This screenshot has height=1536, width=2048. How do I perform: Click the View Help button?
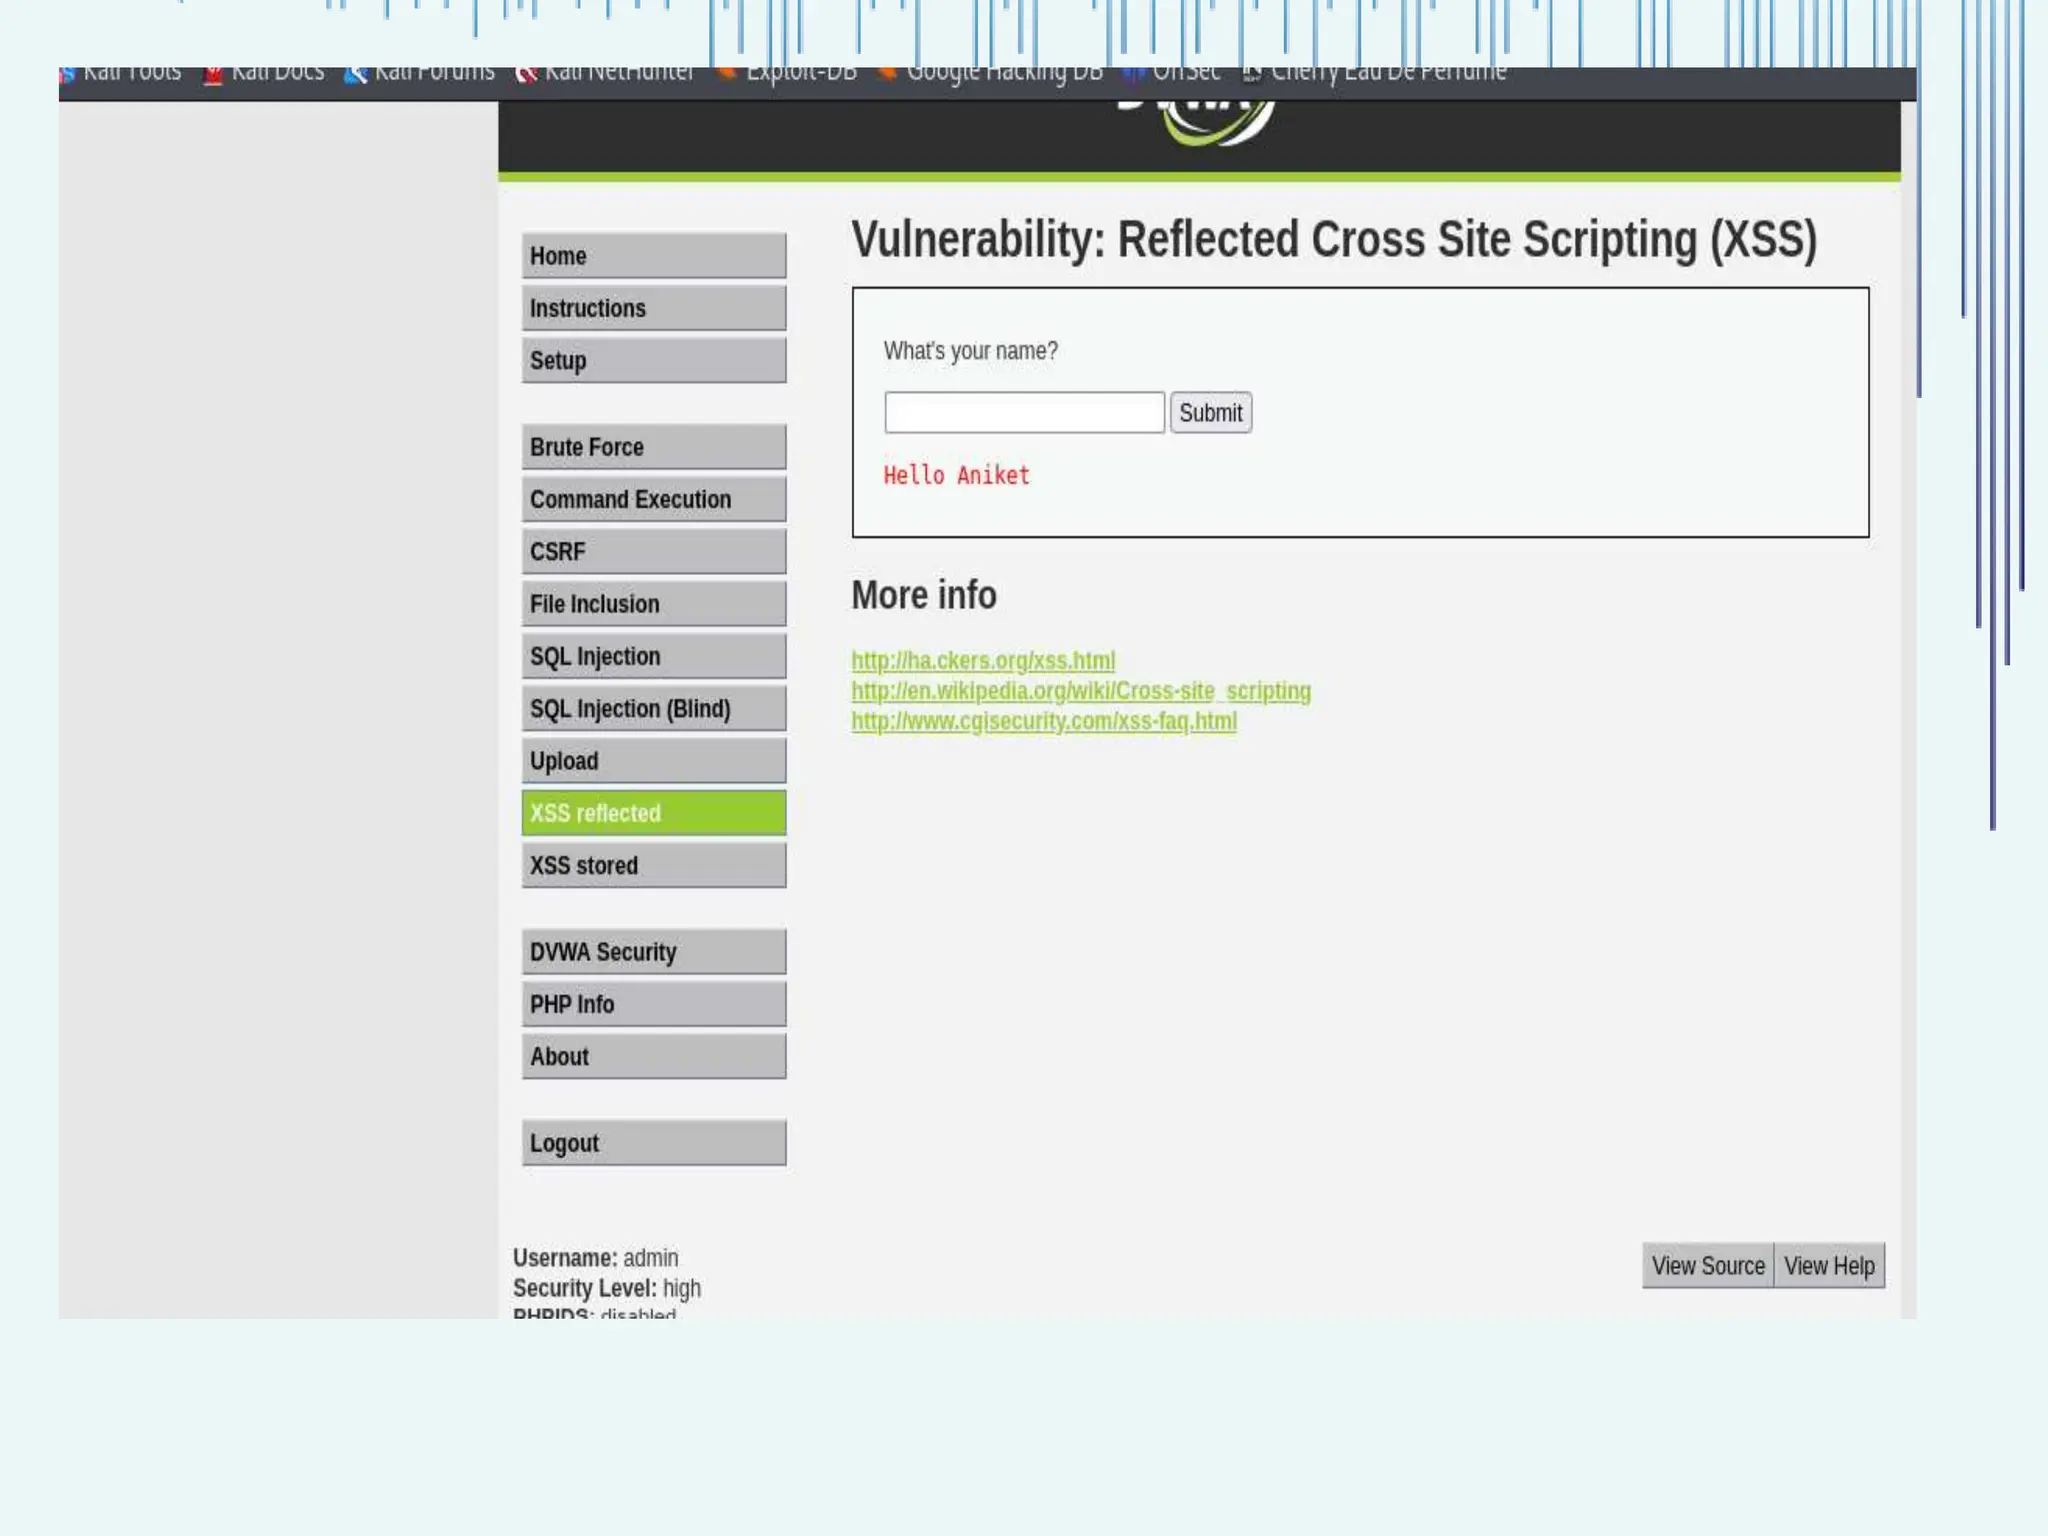[1829, 1266]
